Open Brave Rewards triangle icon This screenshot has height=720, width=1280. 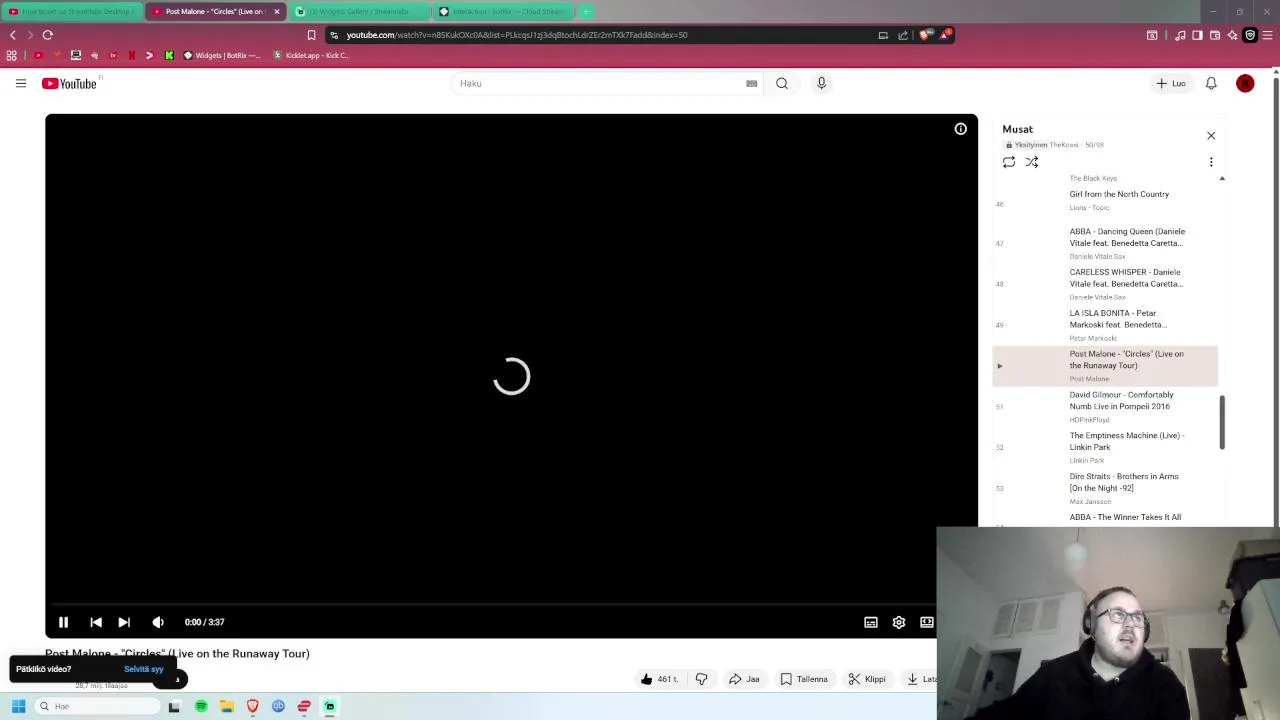[x=944, y=35]
